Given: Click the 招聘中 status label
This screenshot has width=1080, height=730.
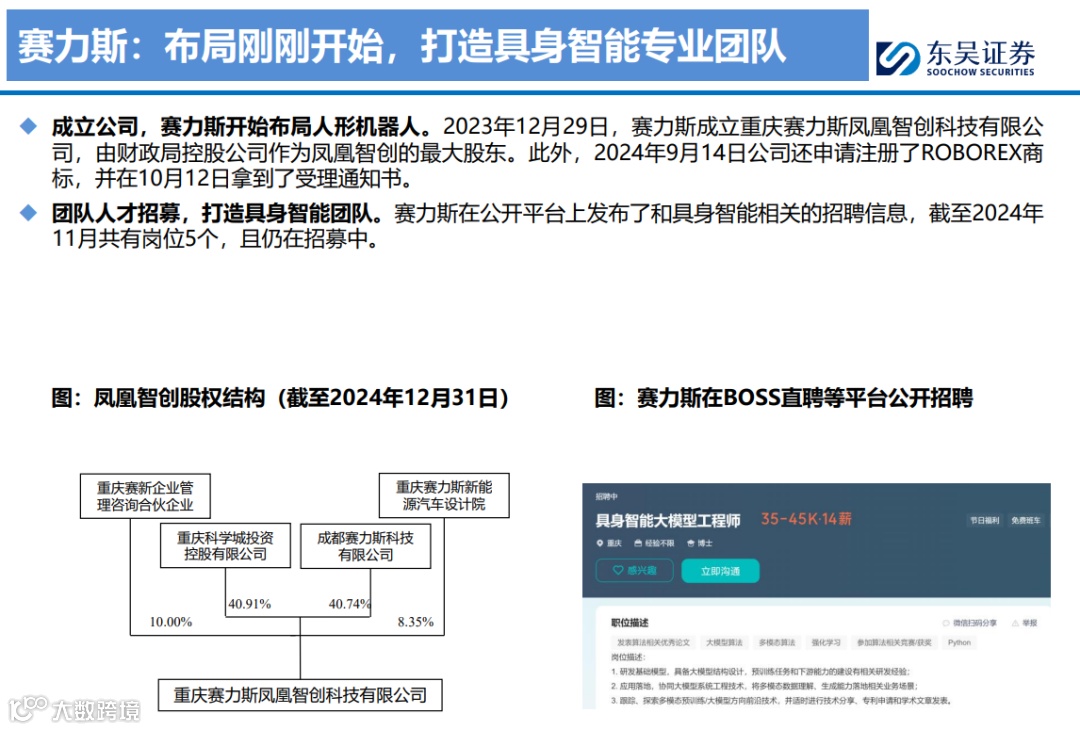Looking at the screenshot, I should pos(607,497).
